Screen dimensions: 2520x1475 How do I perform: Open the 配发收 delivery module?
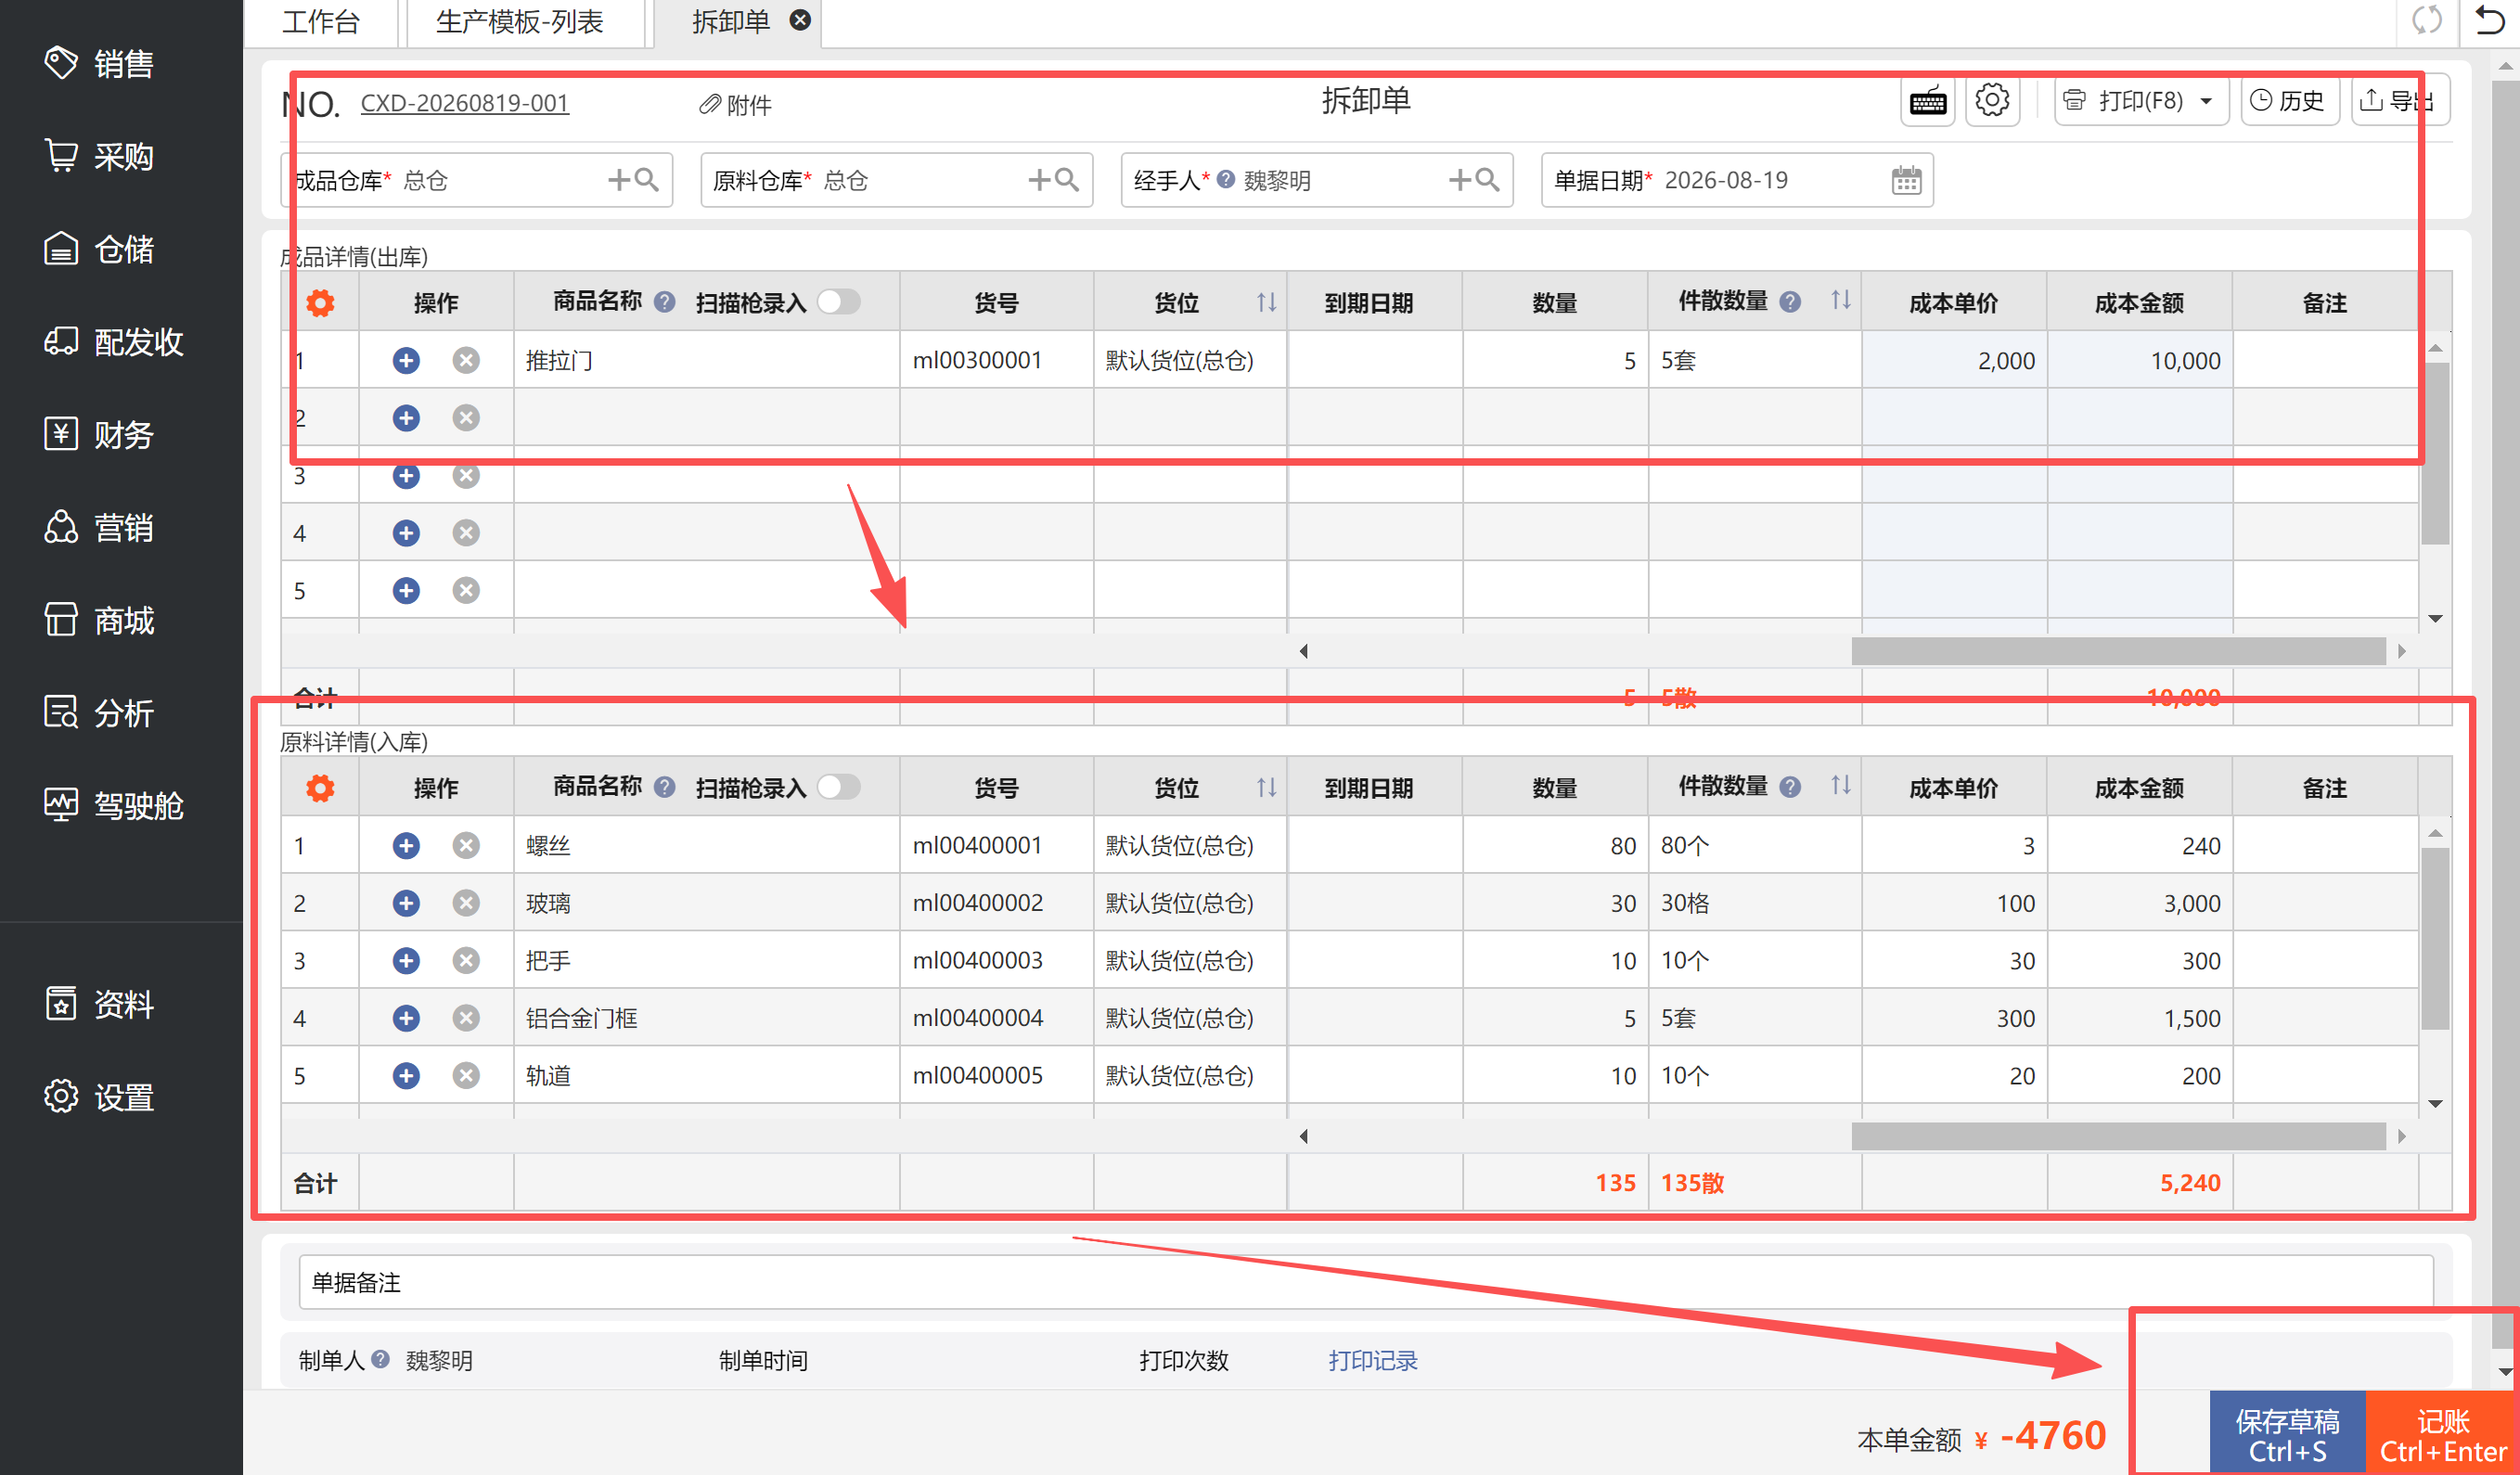point(114,342)
